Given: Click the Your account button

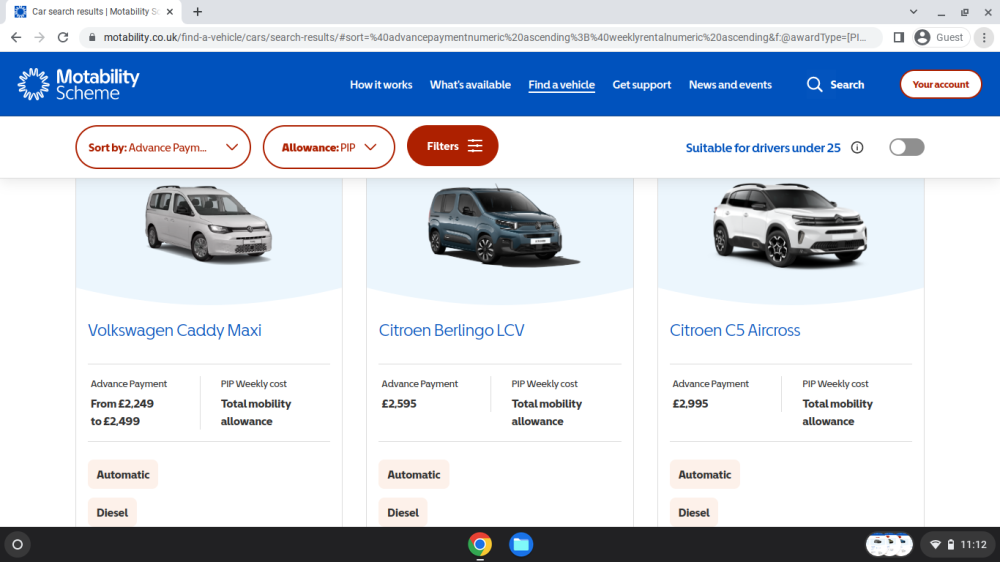Looking at the screenshot, I should coord(941,84).
